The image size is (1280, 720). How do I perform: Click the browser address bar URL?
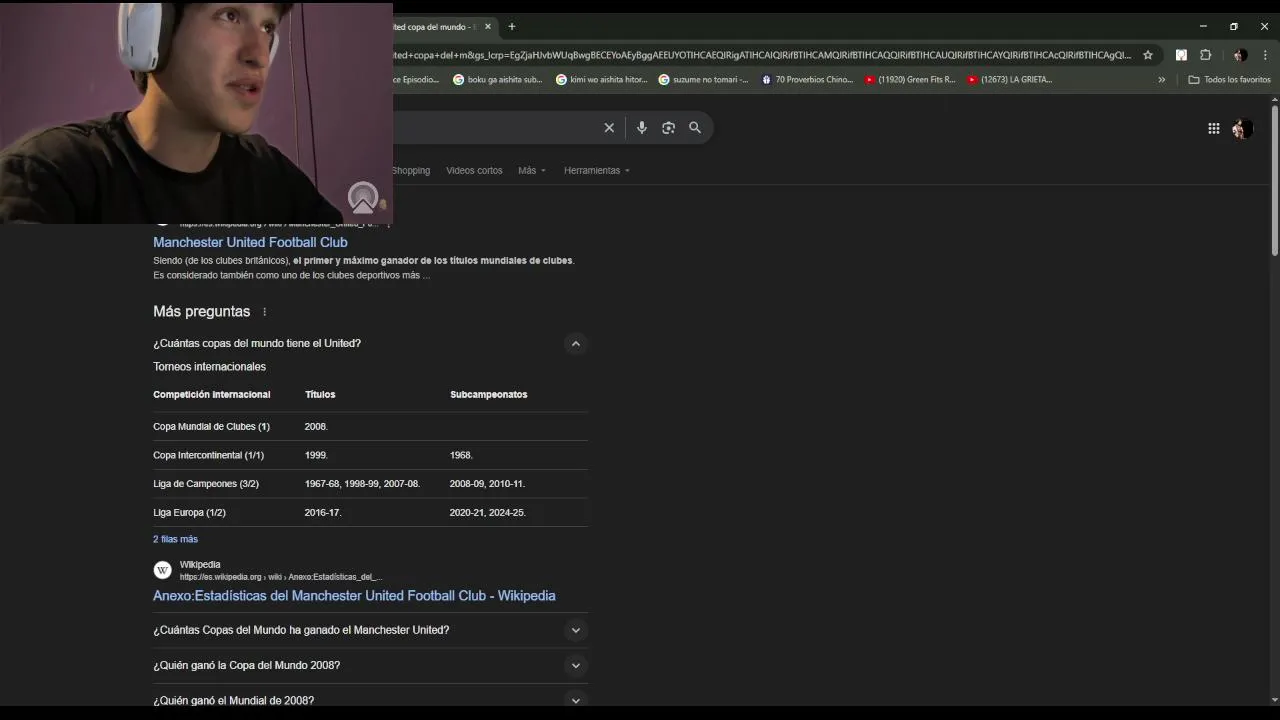click(x=762, y=55)
